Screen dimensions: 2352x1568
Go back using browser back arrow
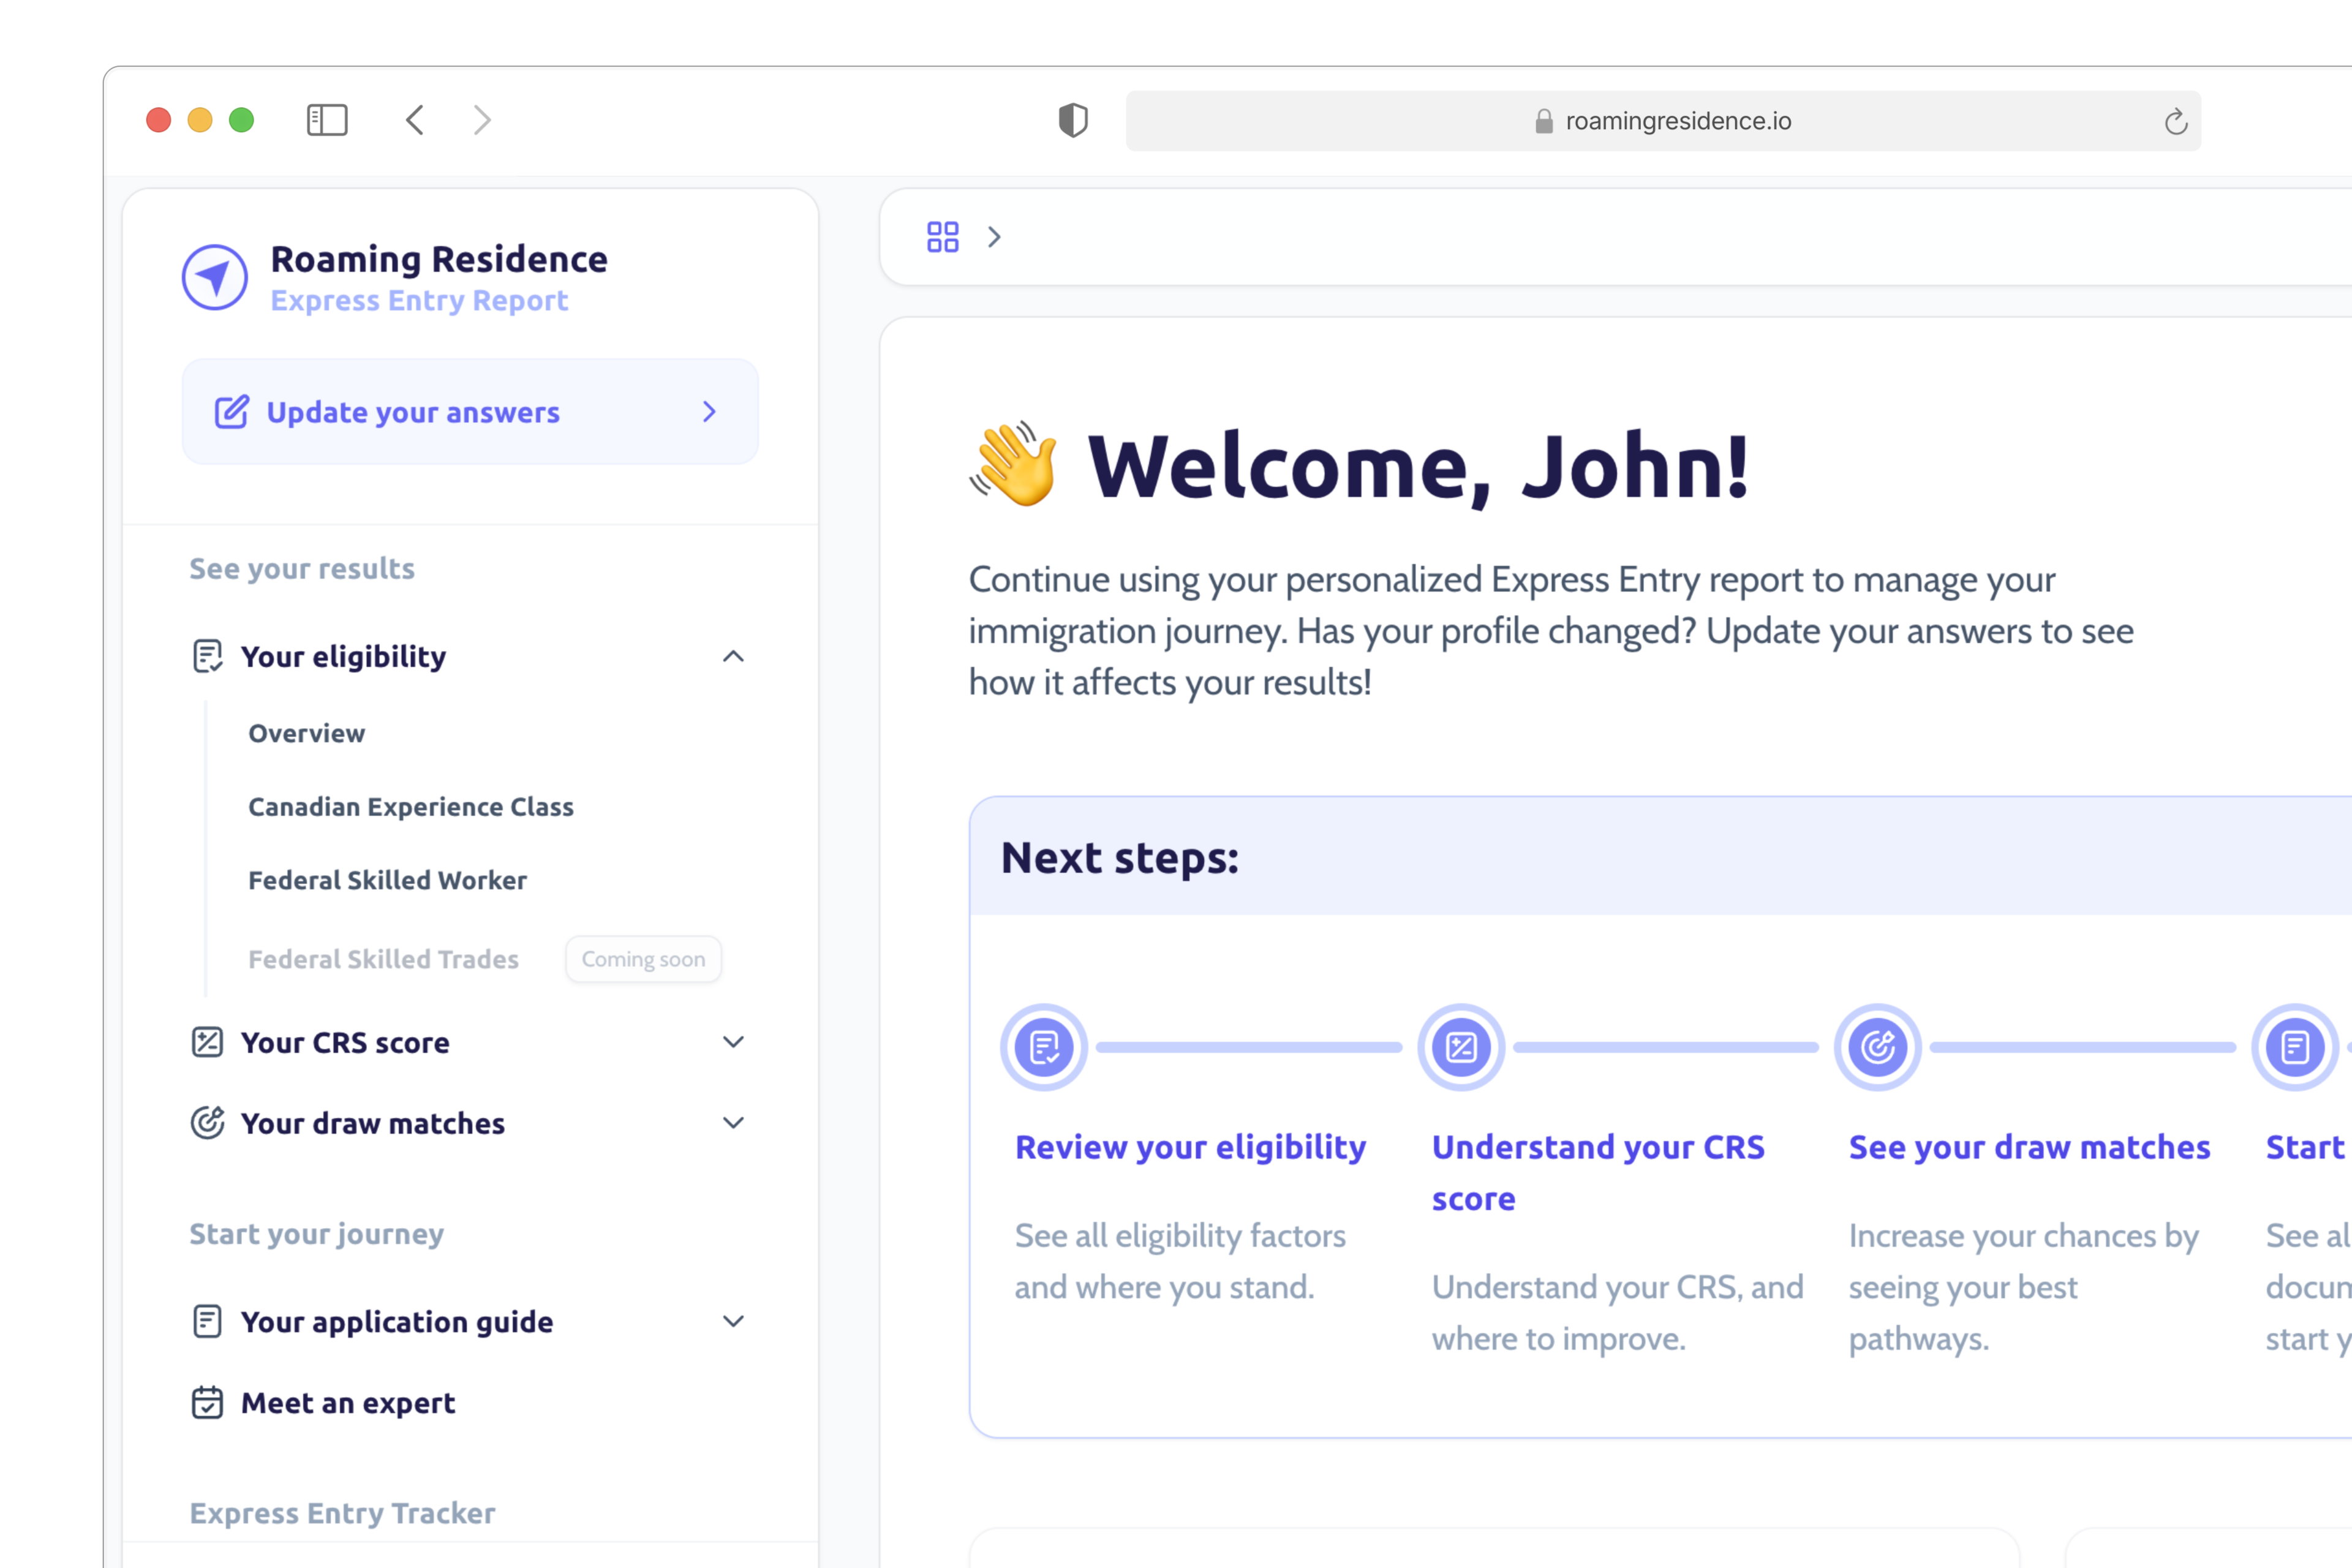(x=416, y=120)
